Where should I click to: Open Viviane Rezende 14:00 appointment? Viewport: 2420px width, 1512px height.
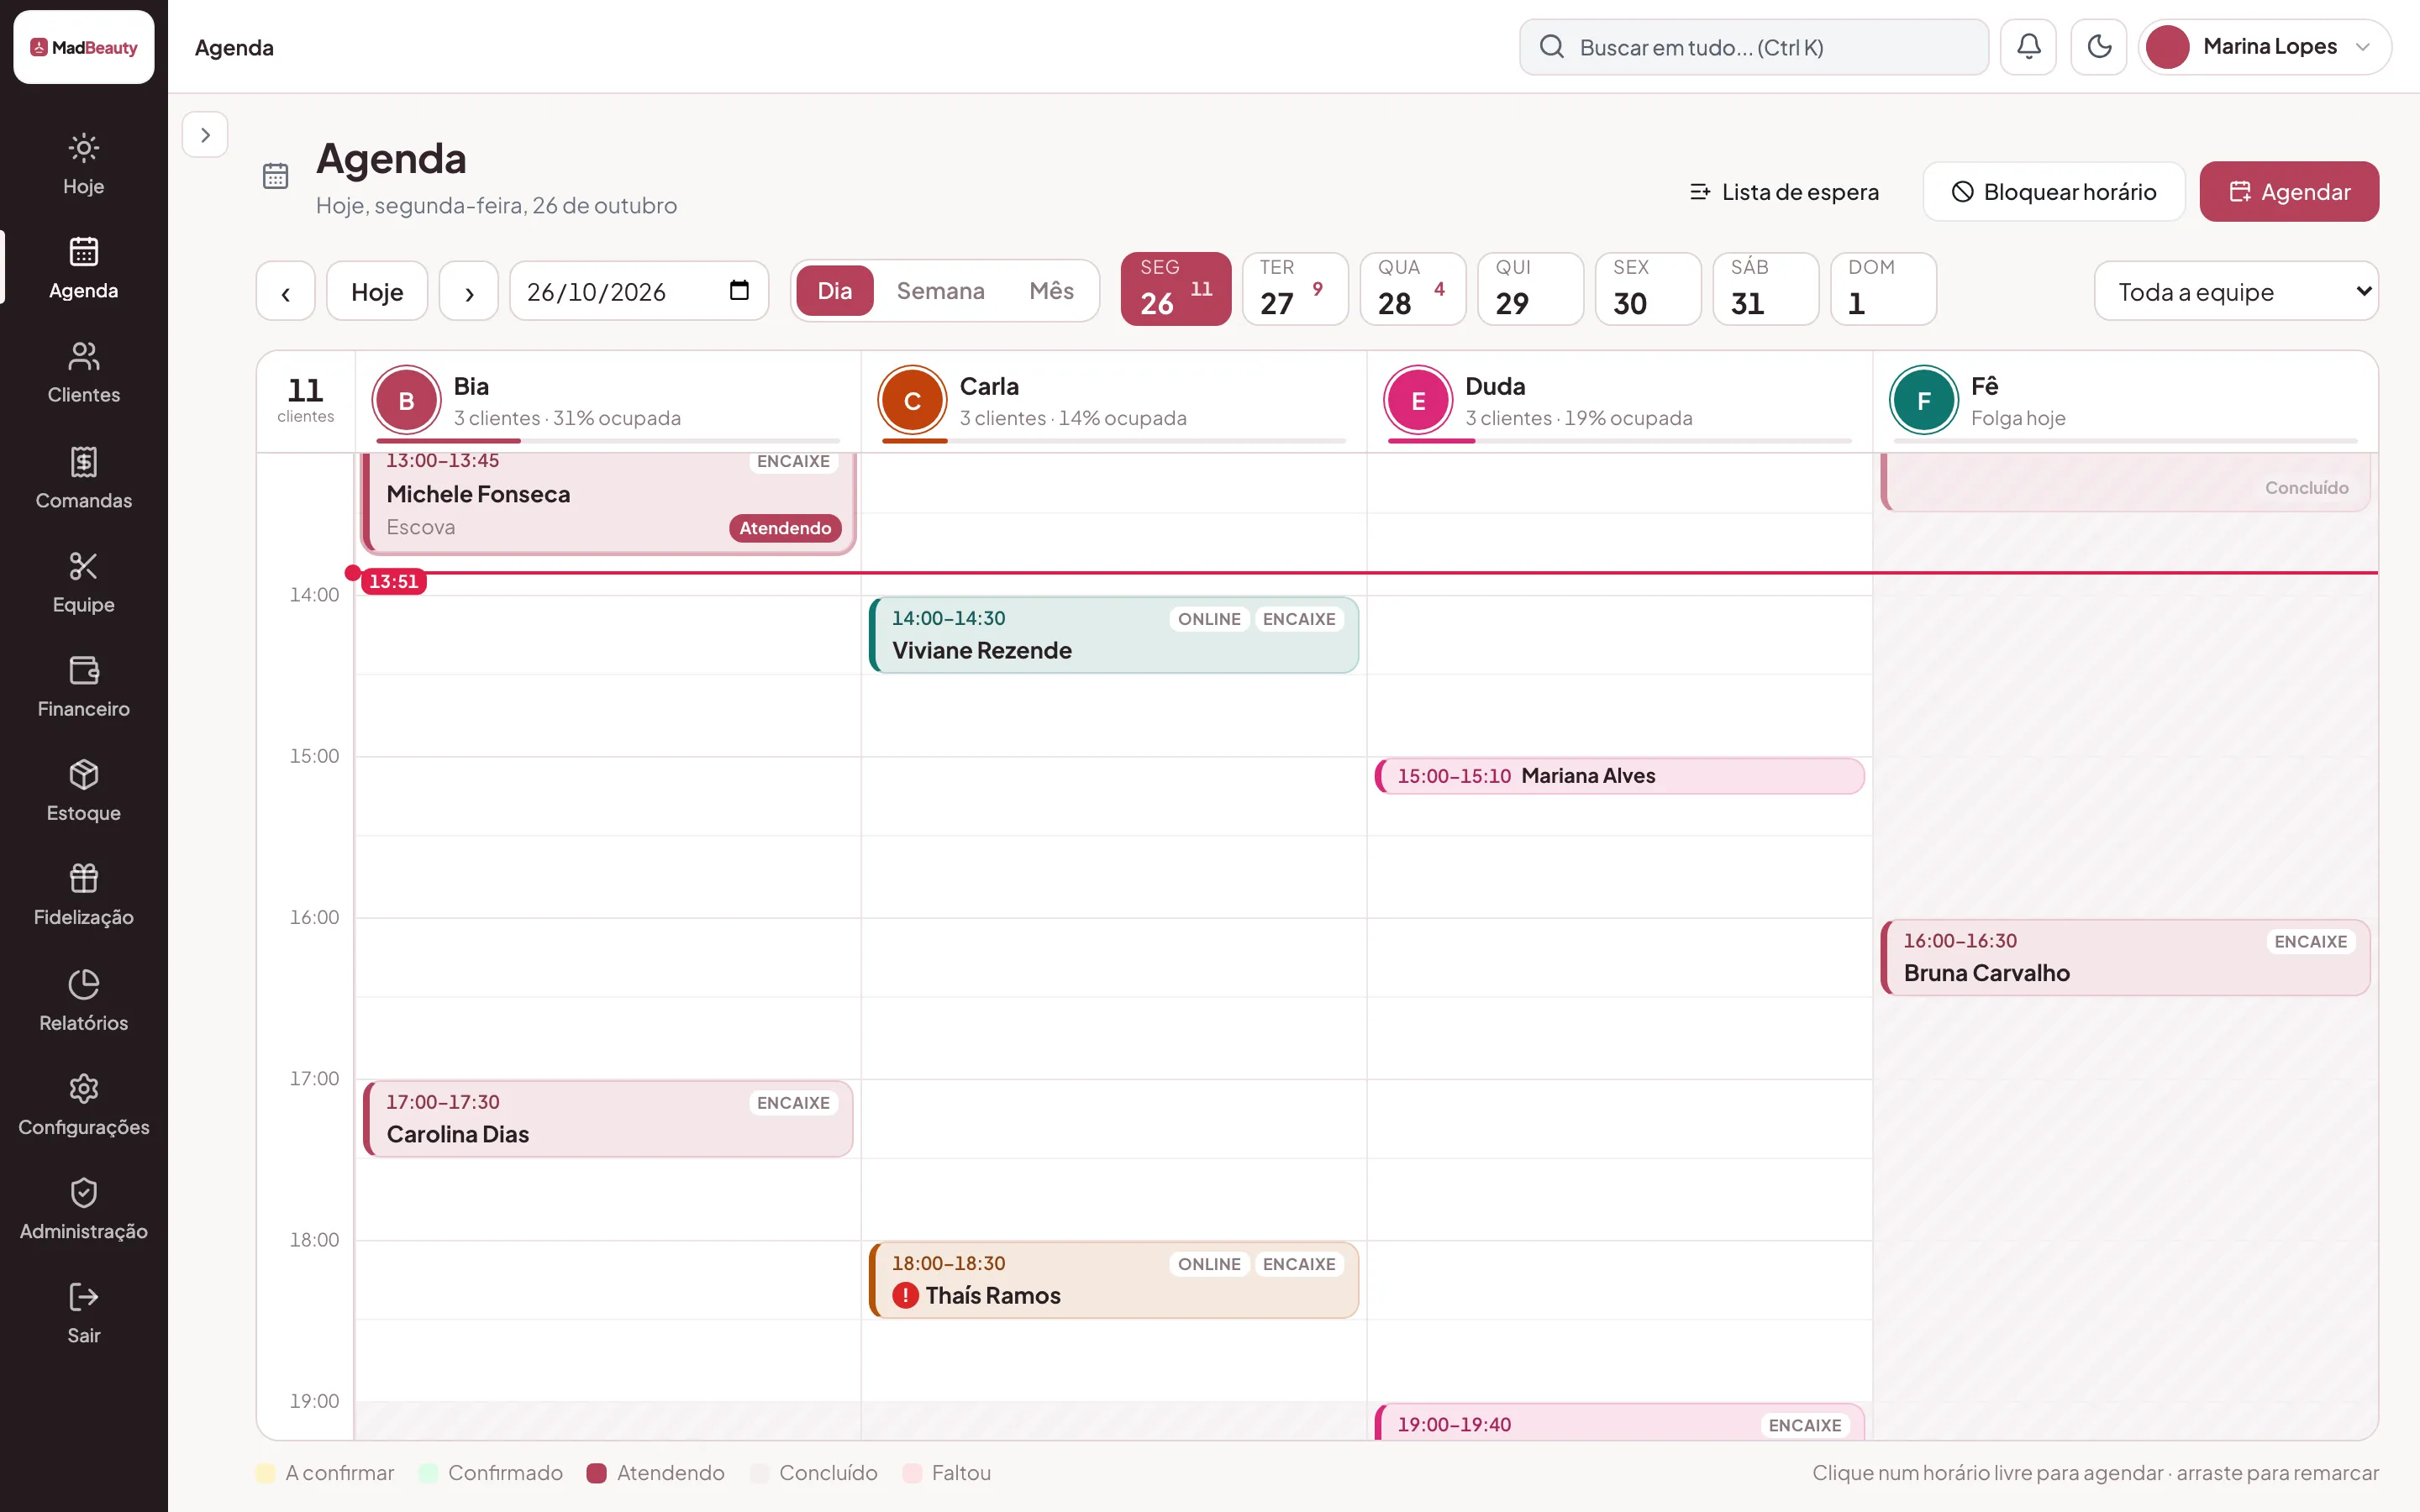(1114, 635)
